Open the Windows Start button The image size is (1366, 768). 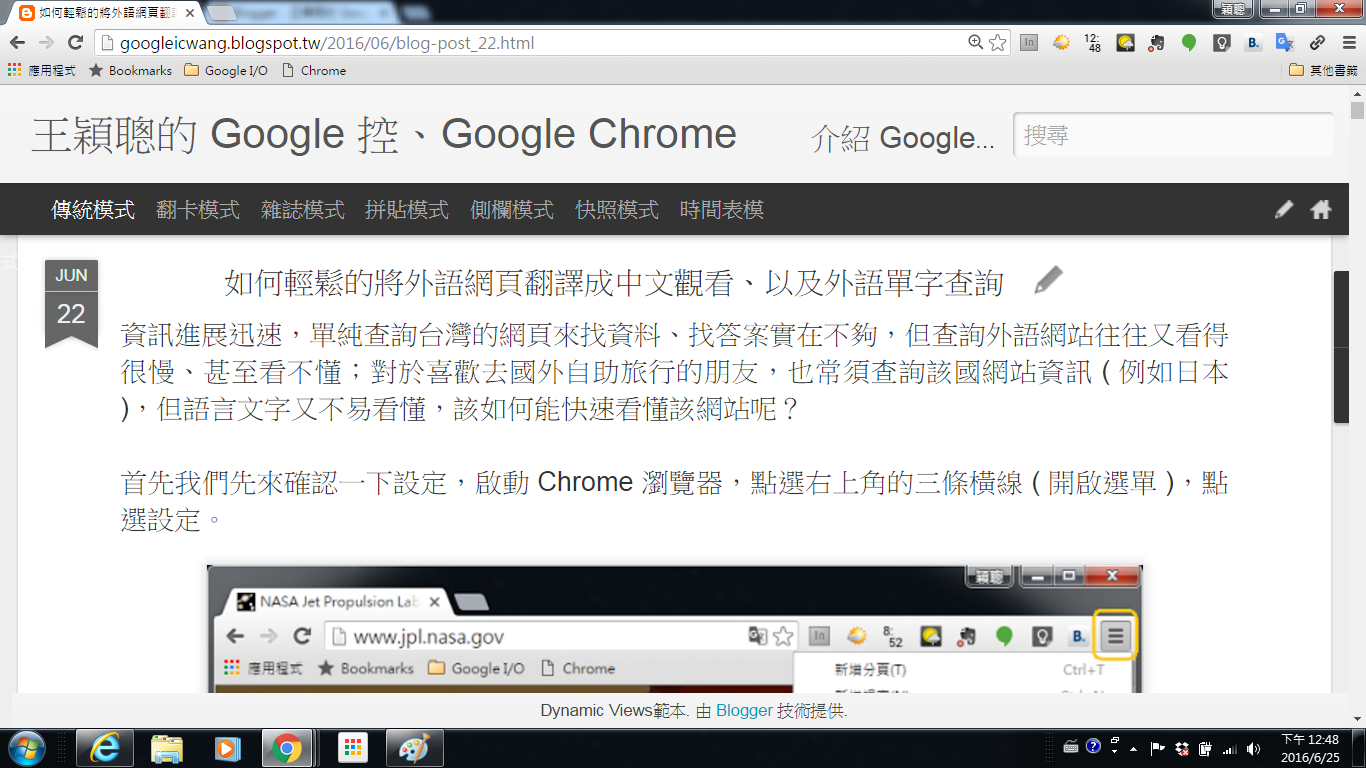[26, 748]
